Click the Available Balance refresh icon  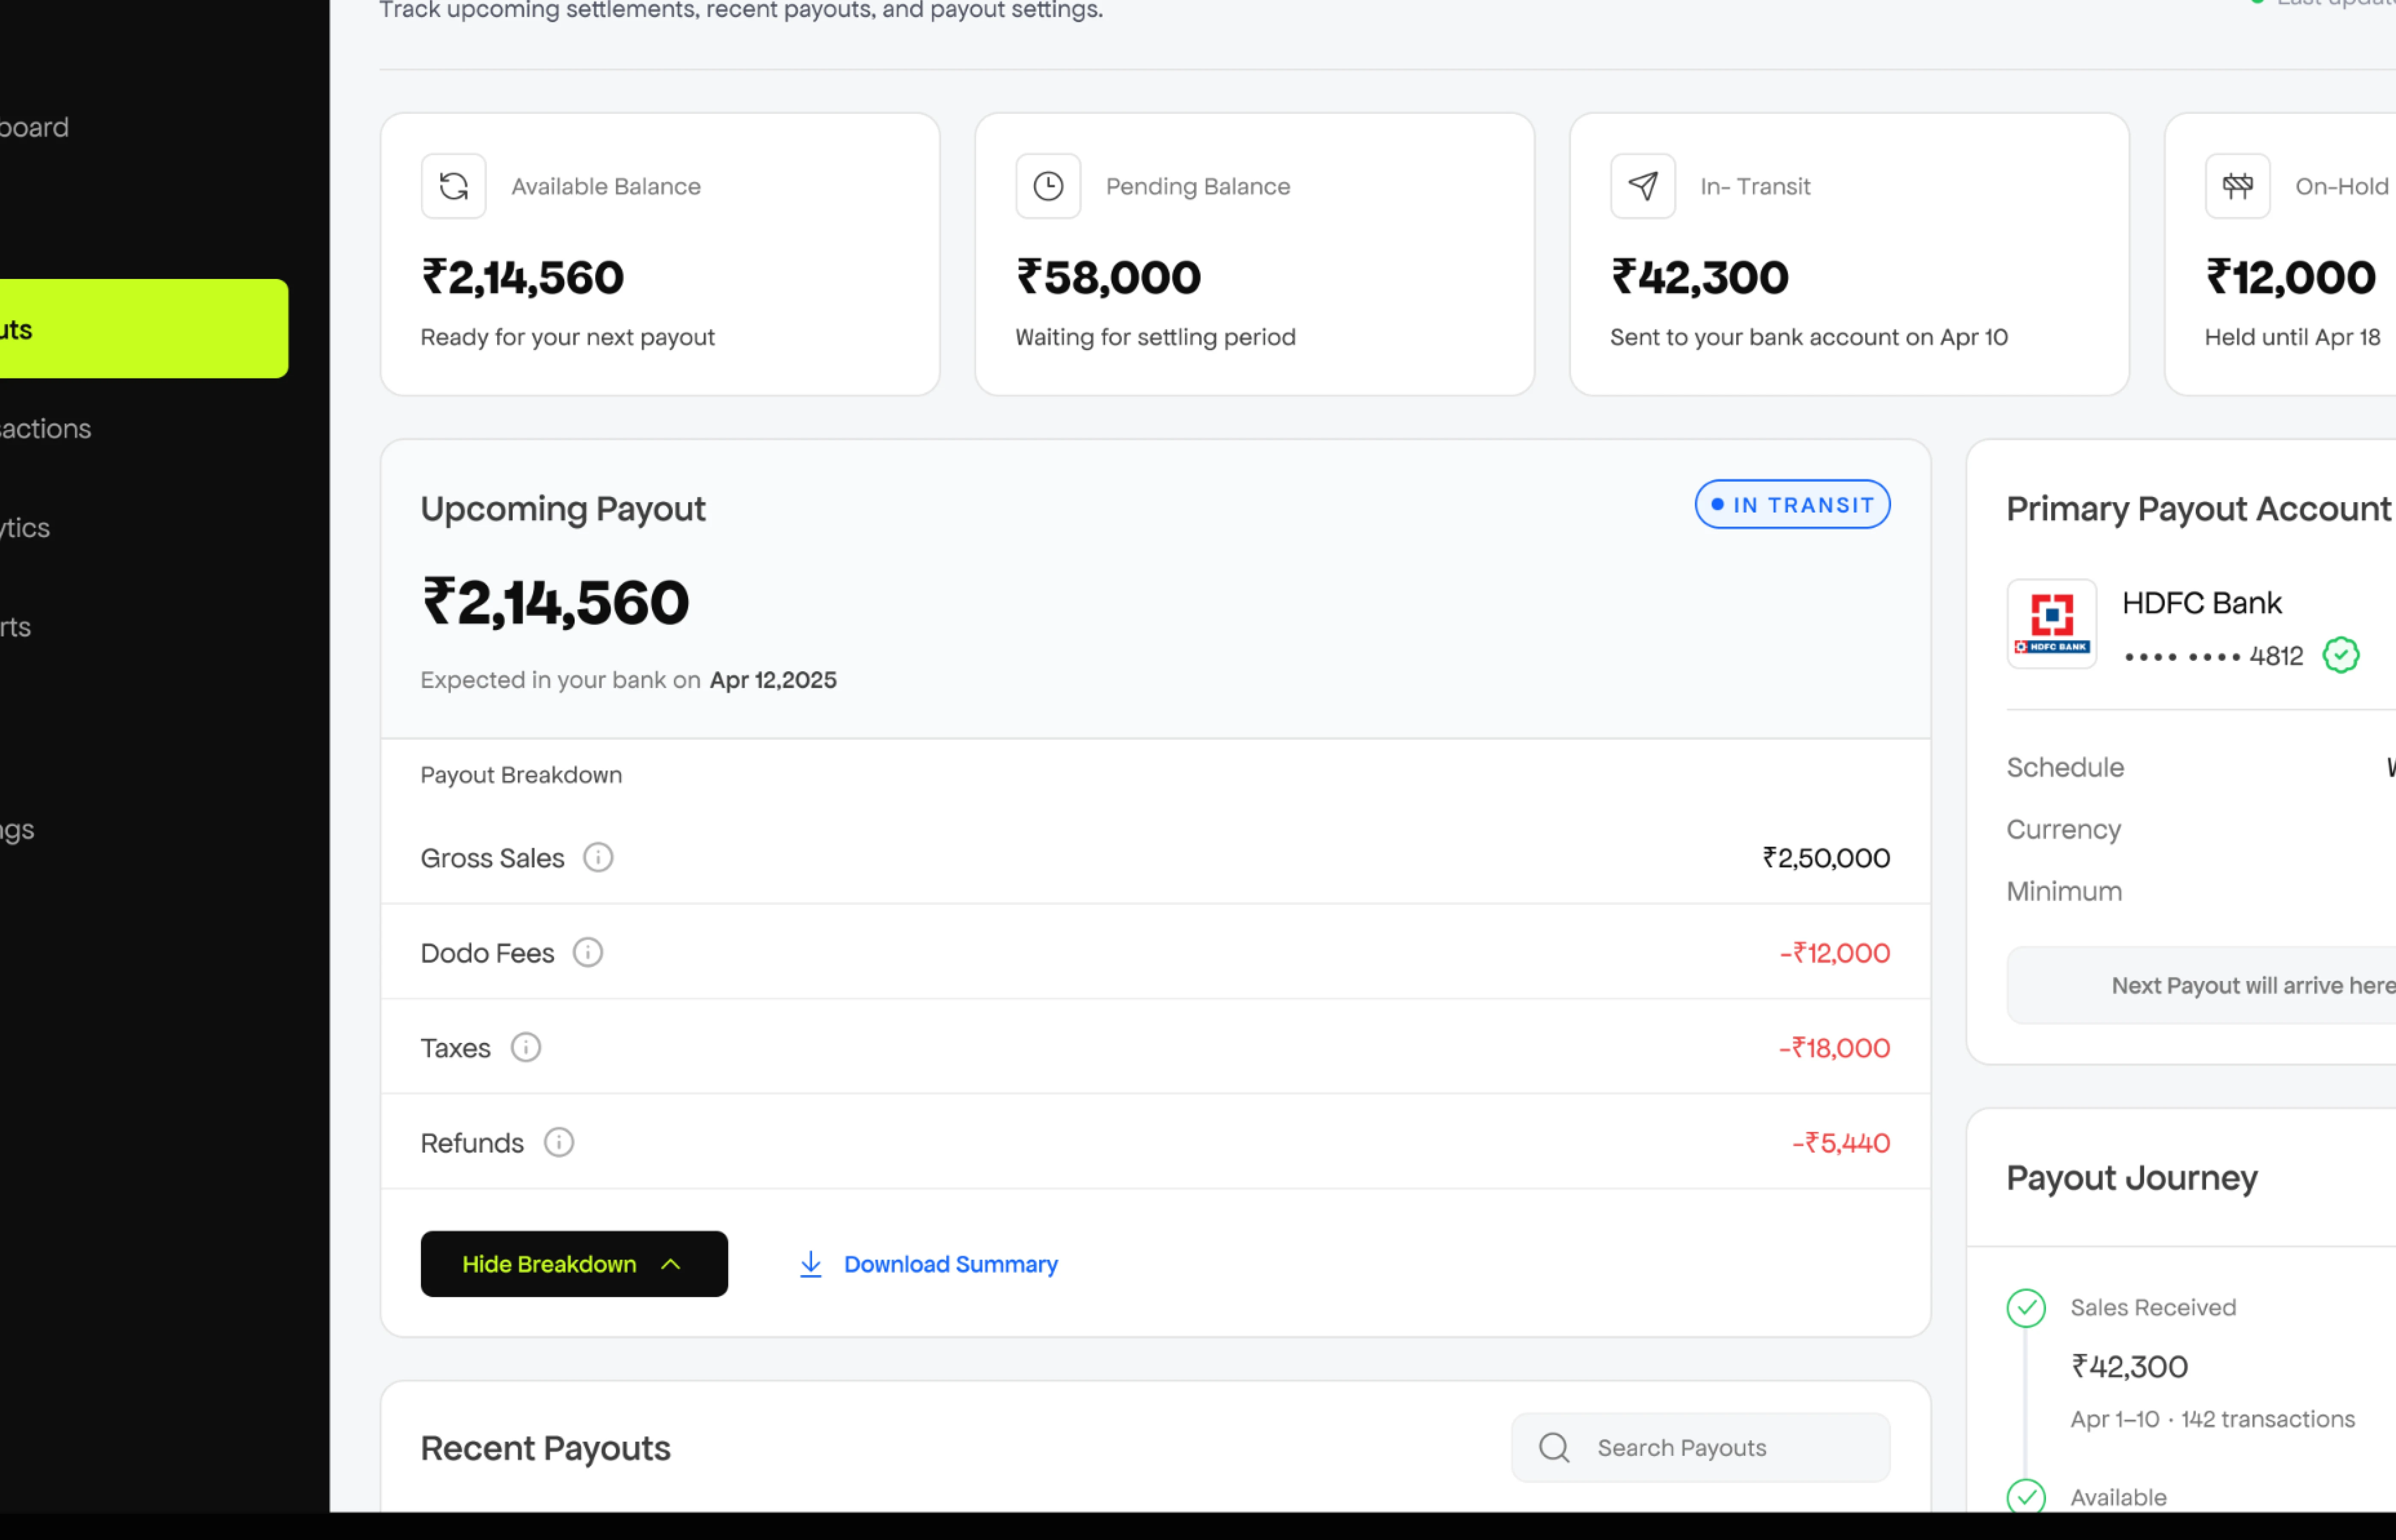point(453,186)
